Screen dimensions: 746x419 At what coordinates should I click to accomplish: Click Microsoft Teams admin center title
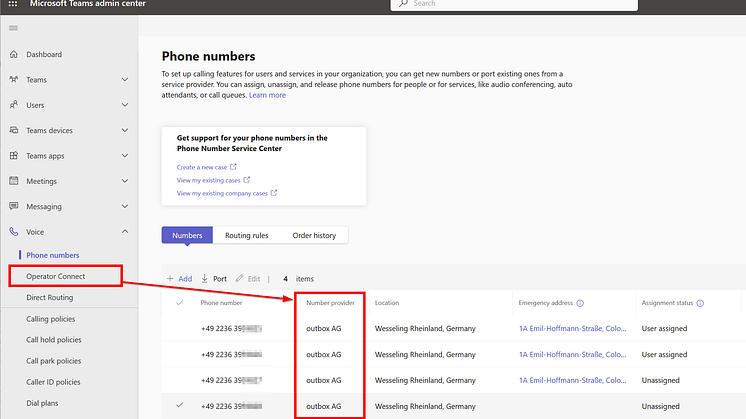[x=88, y=4]
